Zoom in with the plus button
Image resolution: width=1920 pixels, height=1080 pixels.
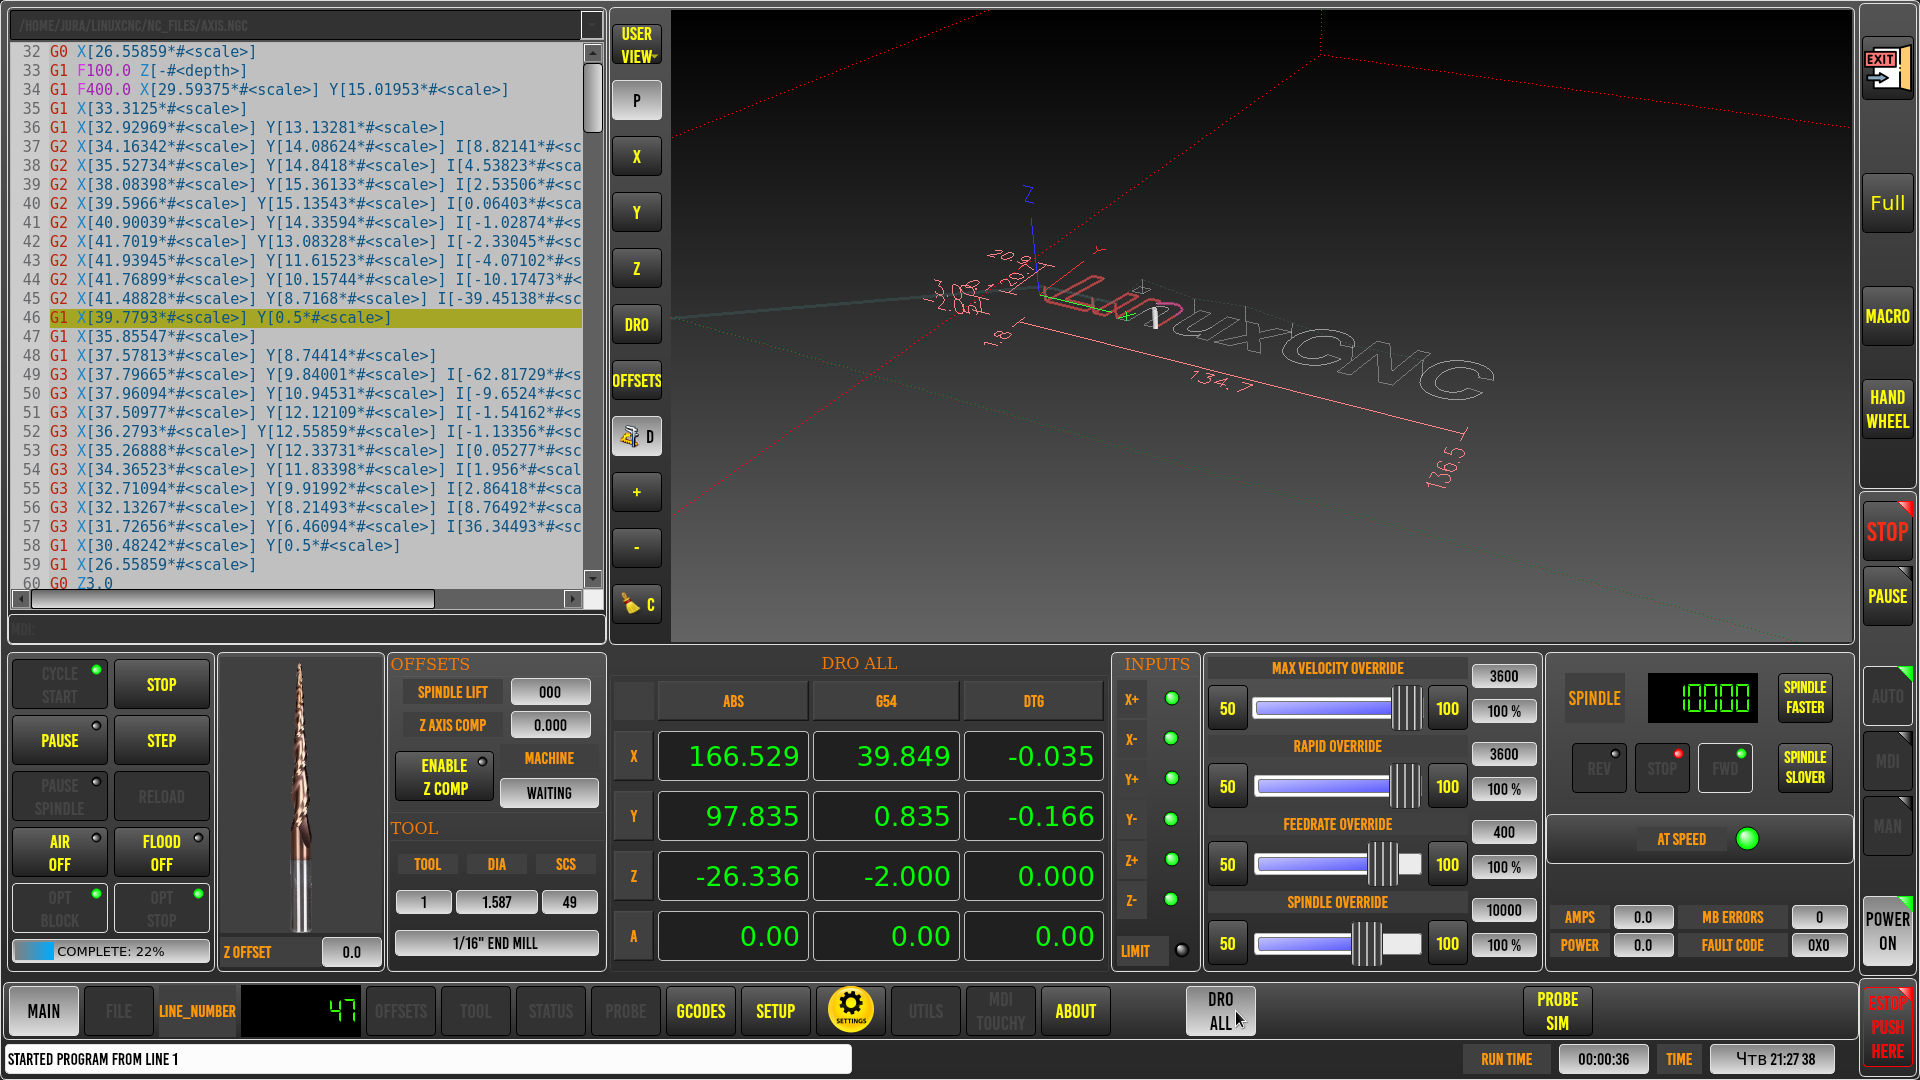tap(637, 492)
